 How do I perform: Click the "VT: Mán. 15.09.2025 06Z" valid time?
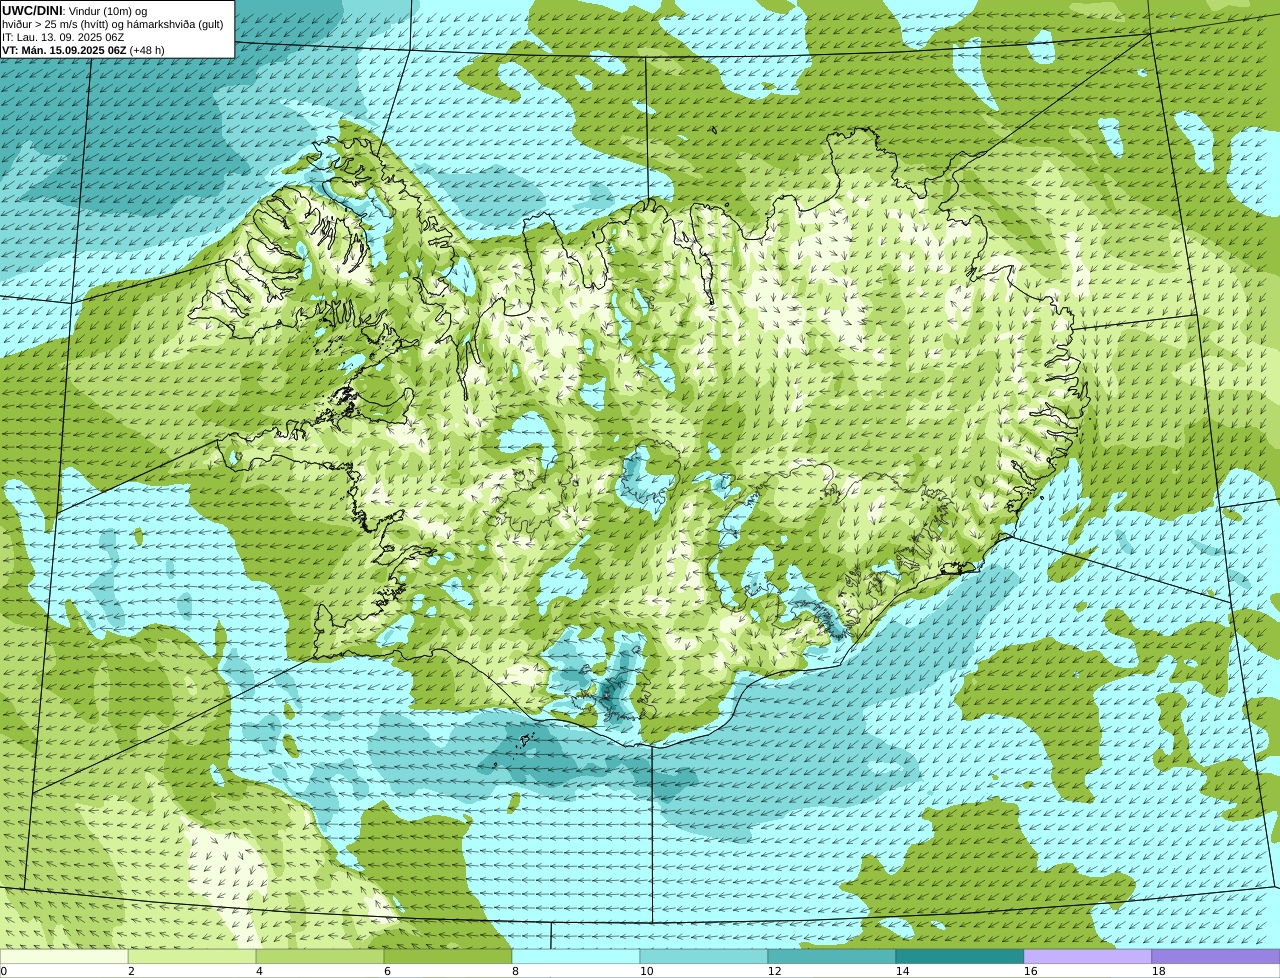tap(64, 50)
